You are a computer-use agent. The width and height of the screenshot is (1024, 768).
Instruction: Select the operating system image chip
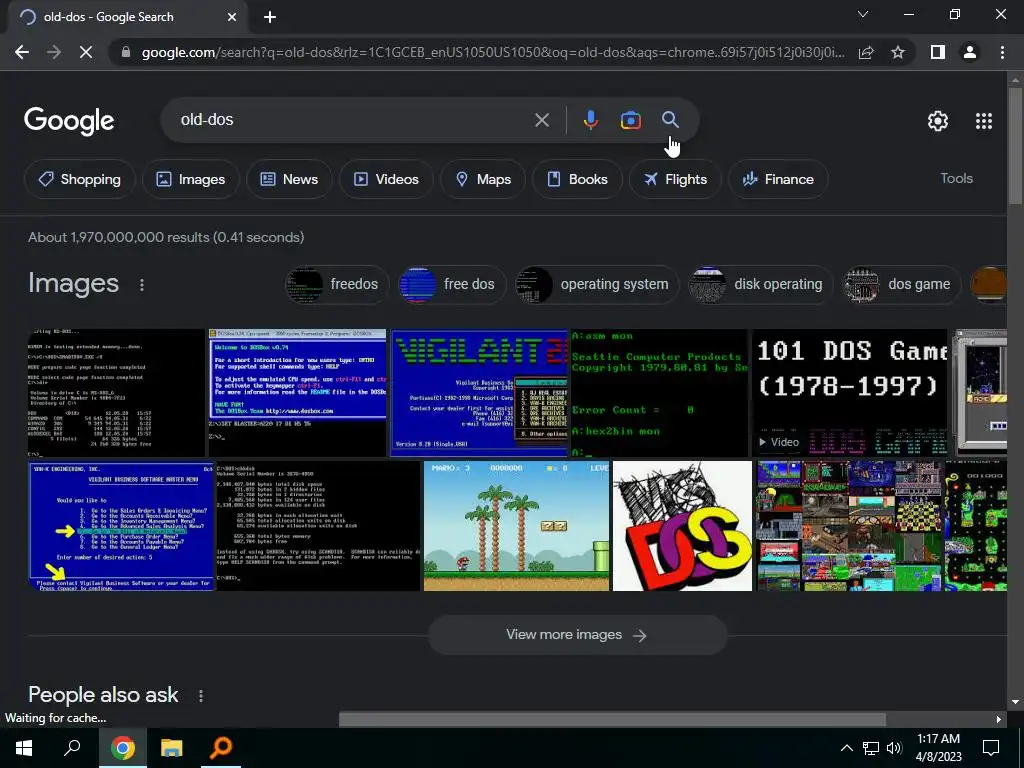596,285
